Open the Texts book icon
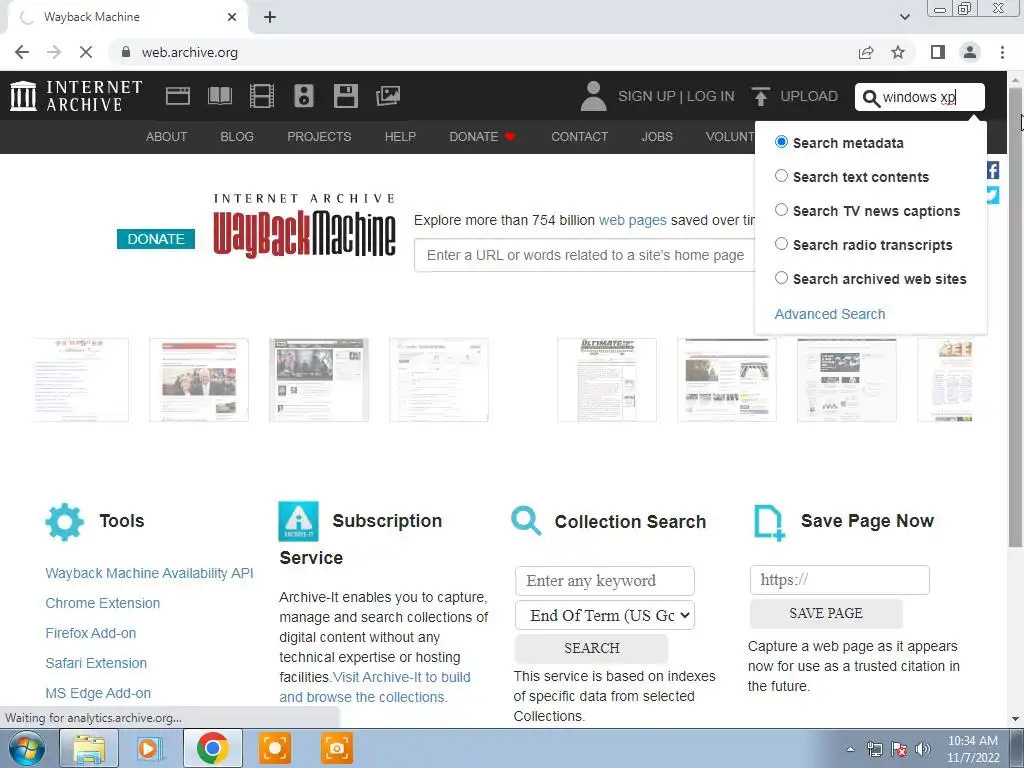Screen dimensions: 1024x768 (219, 96)
